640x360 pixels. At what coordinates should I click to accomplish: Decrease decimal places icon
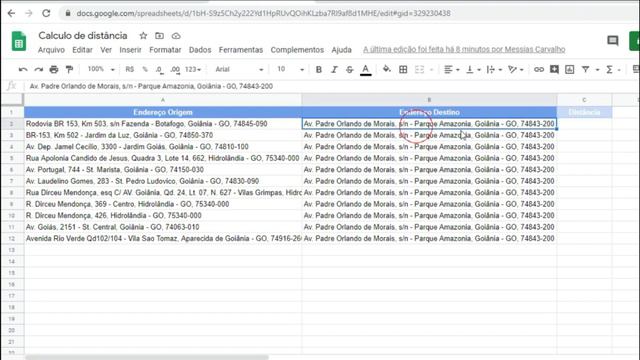pyautogui.click(x=160, y=70)
